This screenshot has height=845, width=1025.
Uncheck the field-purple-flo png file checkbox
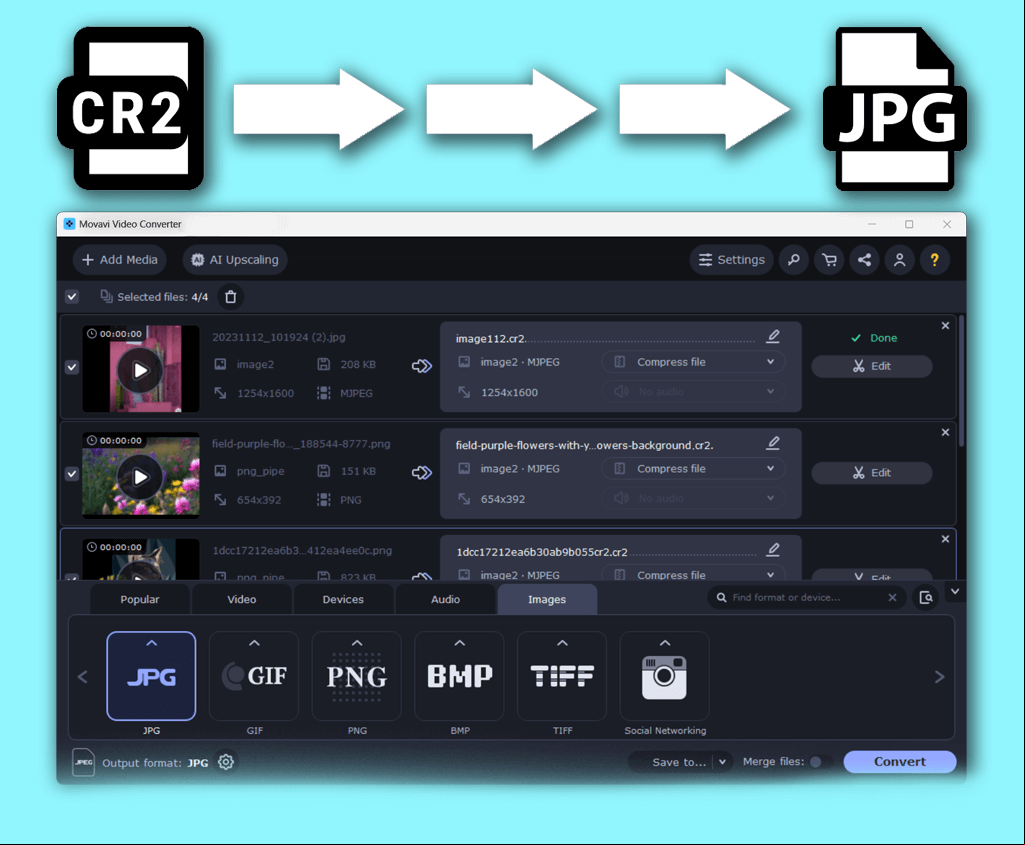72,474
